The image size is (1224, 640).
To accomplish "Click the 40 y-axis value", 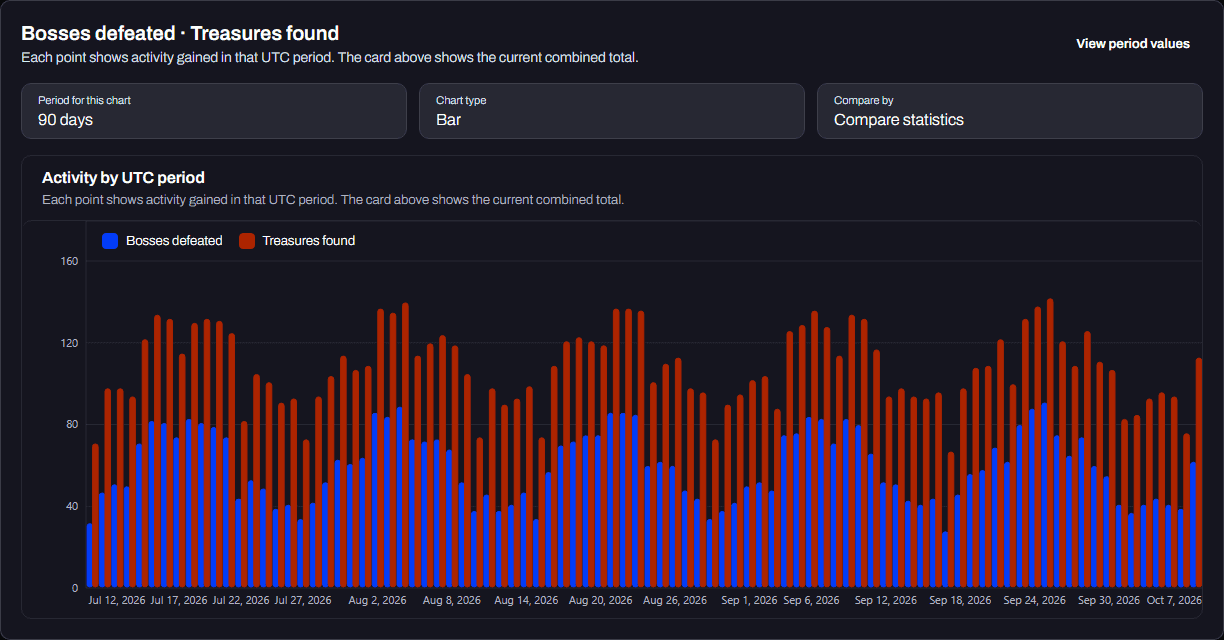I will click(x=72, y=506).
